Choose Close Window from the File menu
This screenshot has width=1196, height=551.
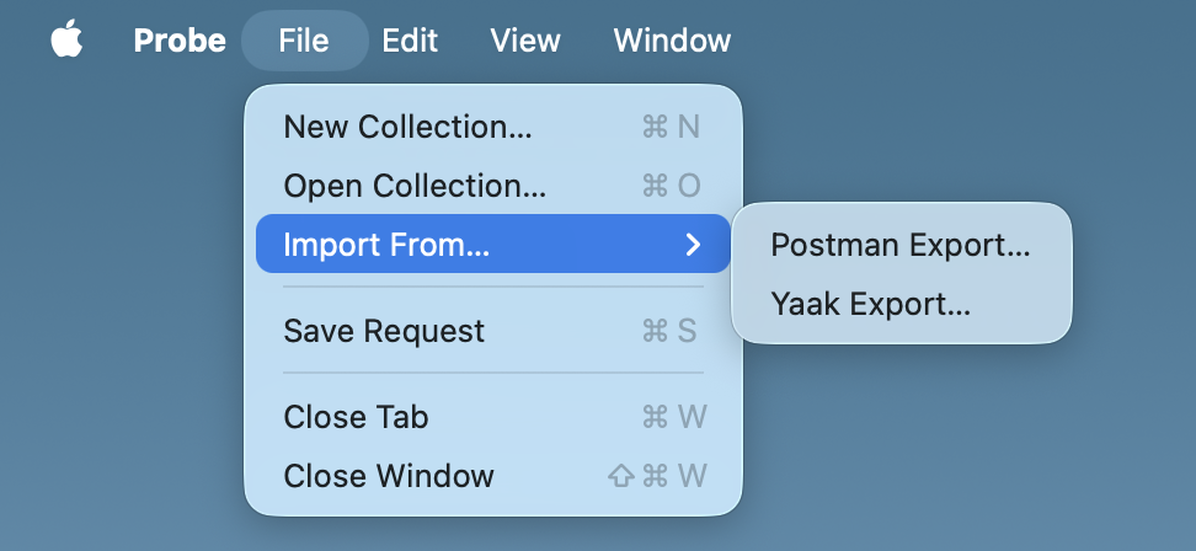tap(493, 476)
